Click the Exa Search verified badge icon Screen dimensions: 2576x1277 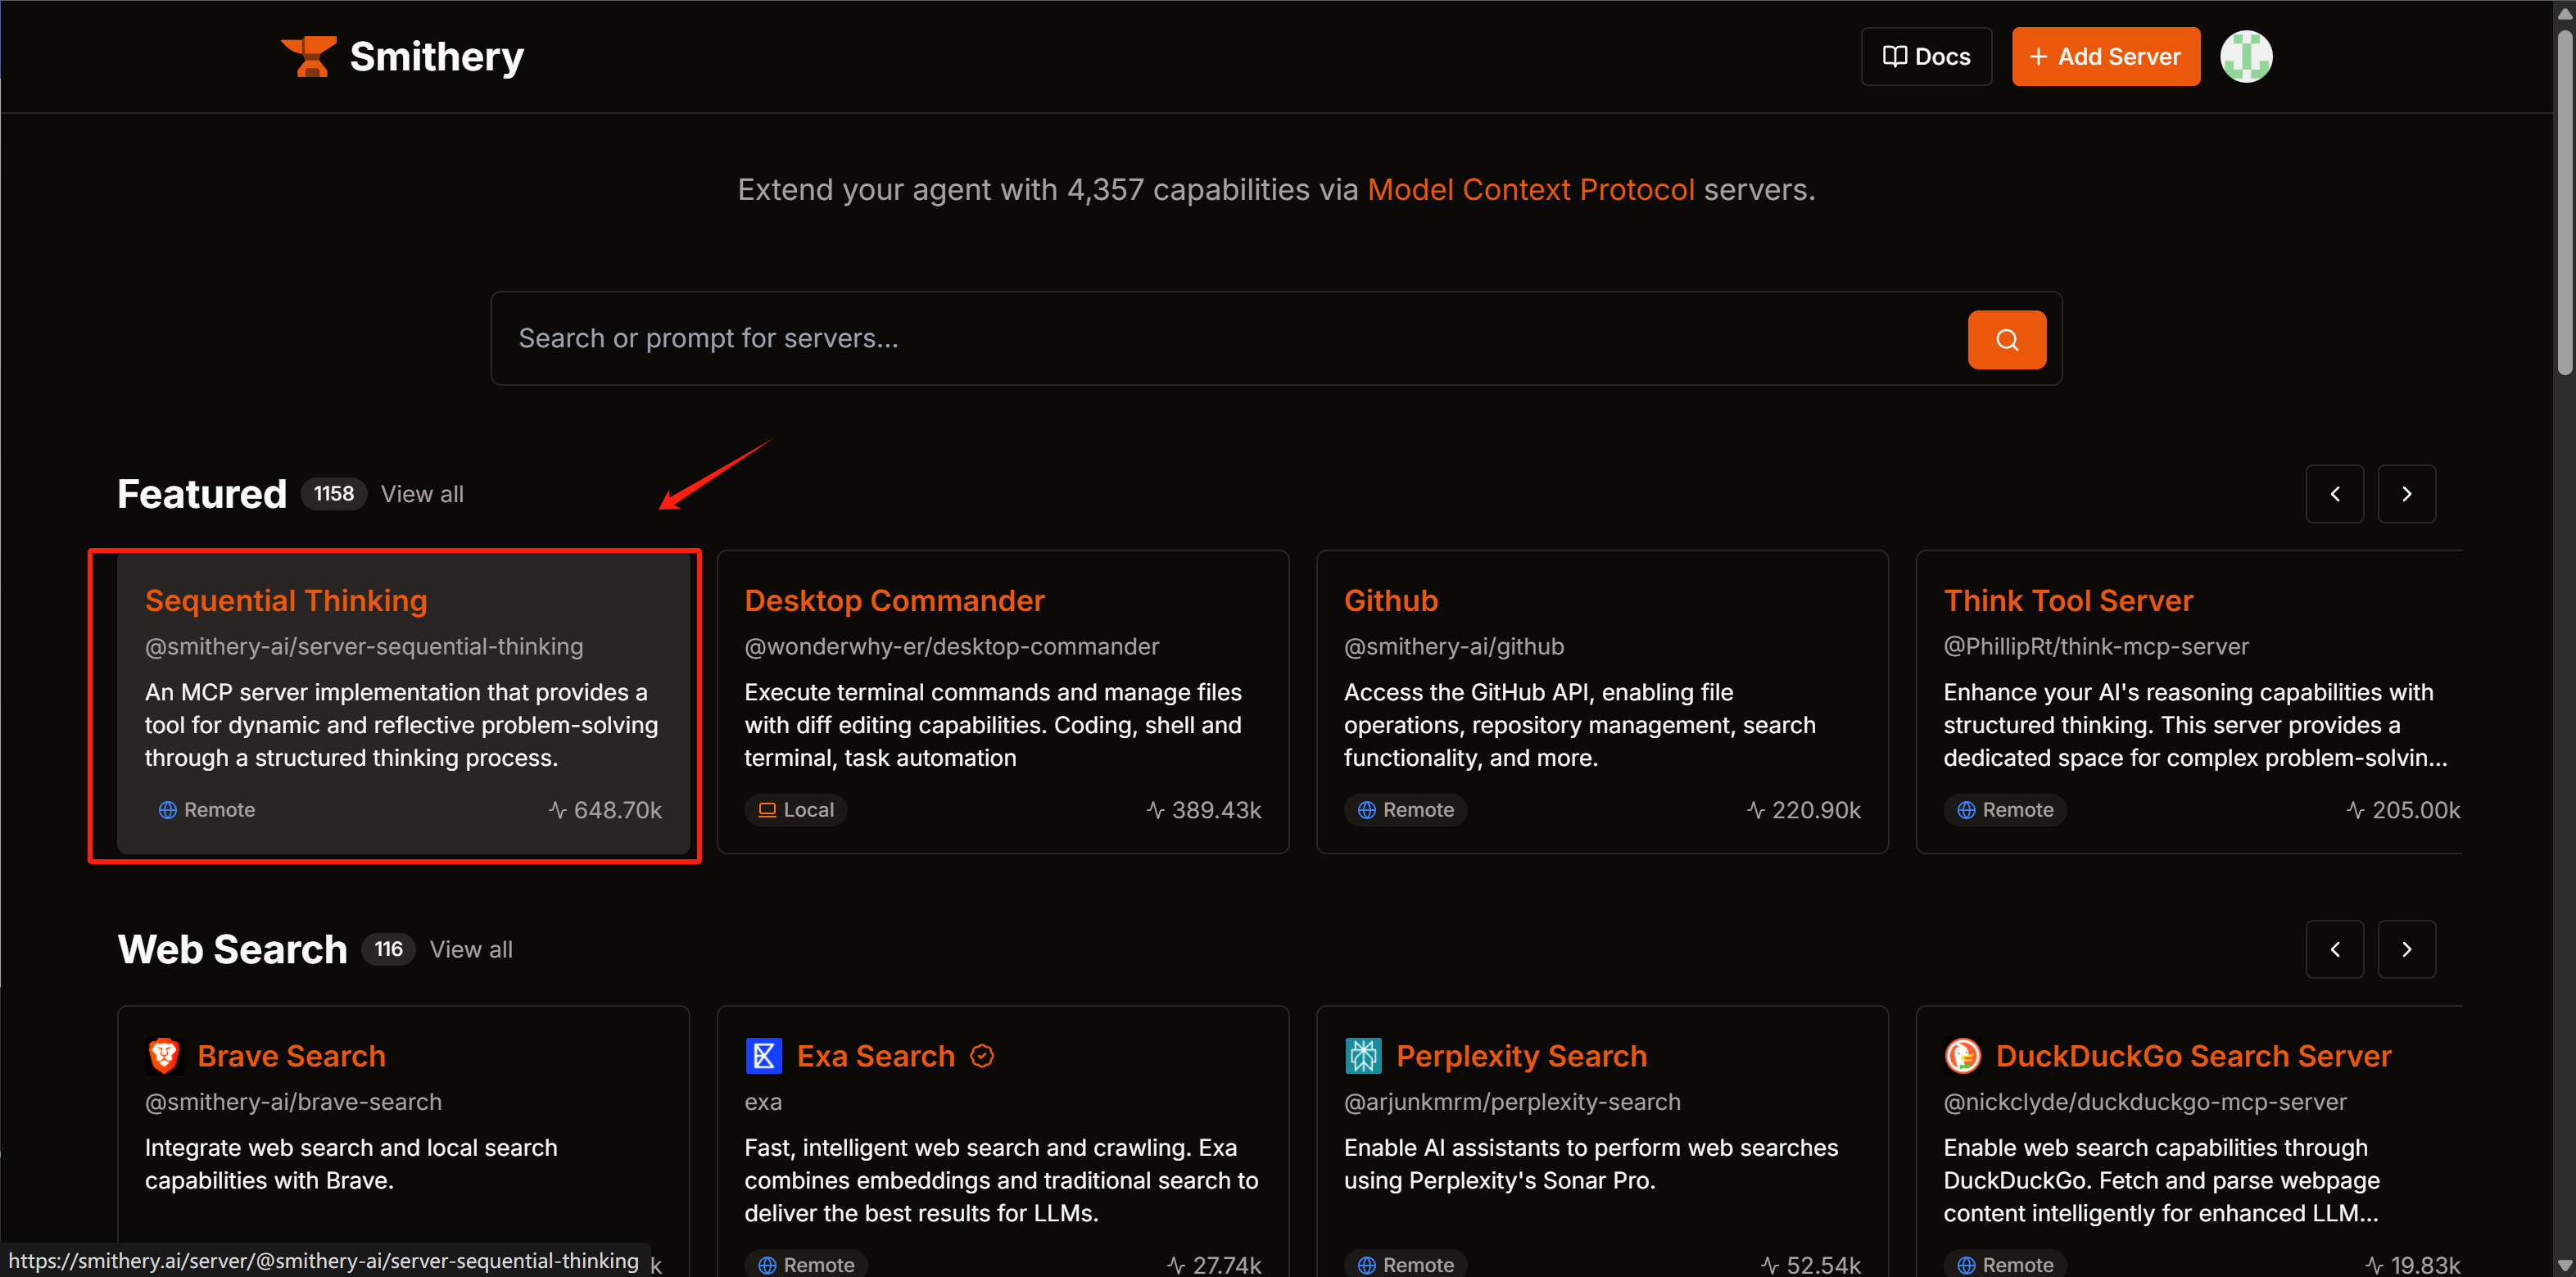(982, 1056)
